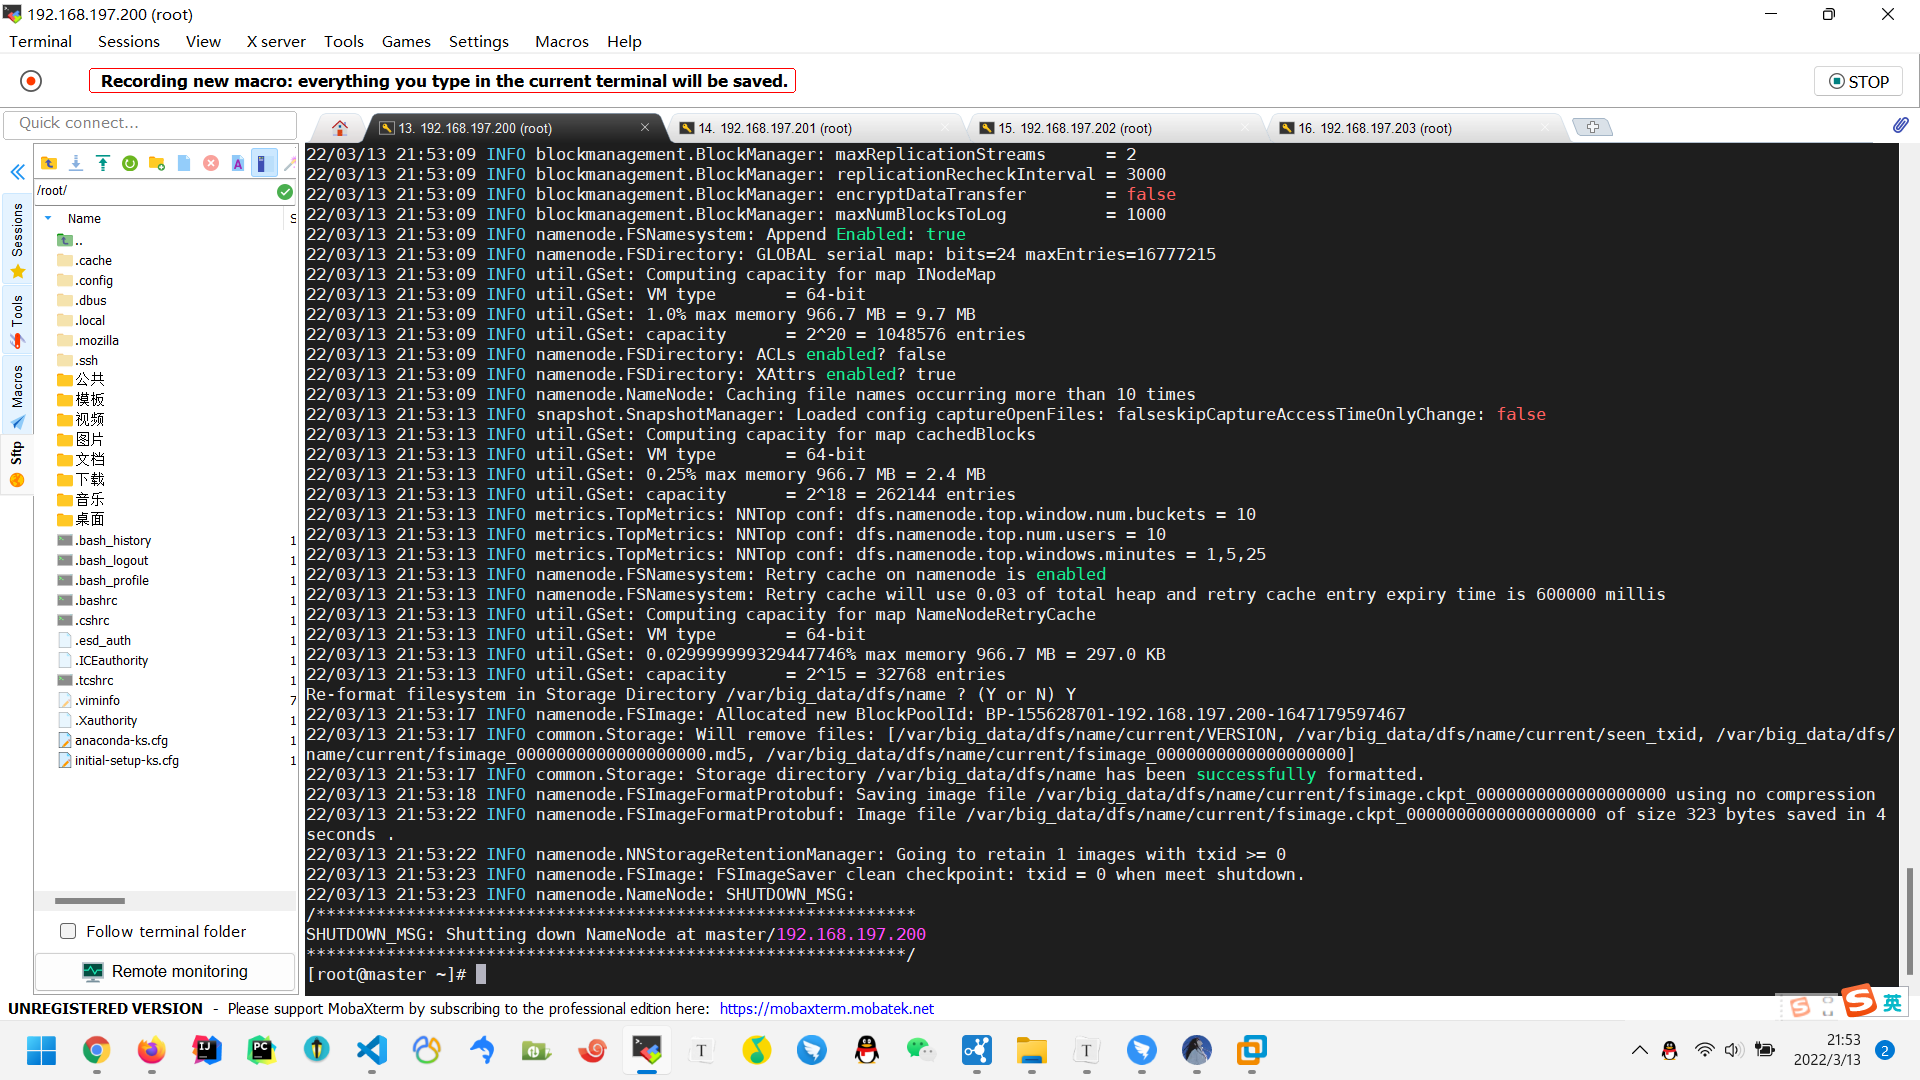Open the Settings menu
1920x1080 pixels.
tap(479, 41)
